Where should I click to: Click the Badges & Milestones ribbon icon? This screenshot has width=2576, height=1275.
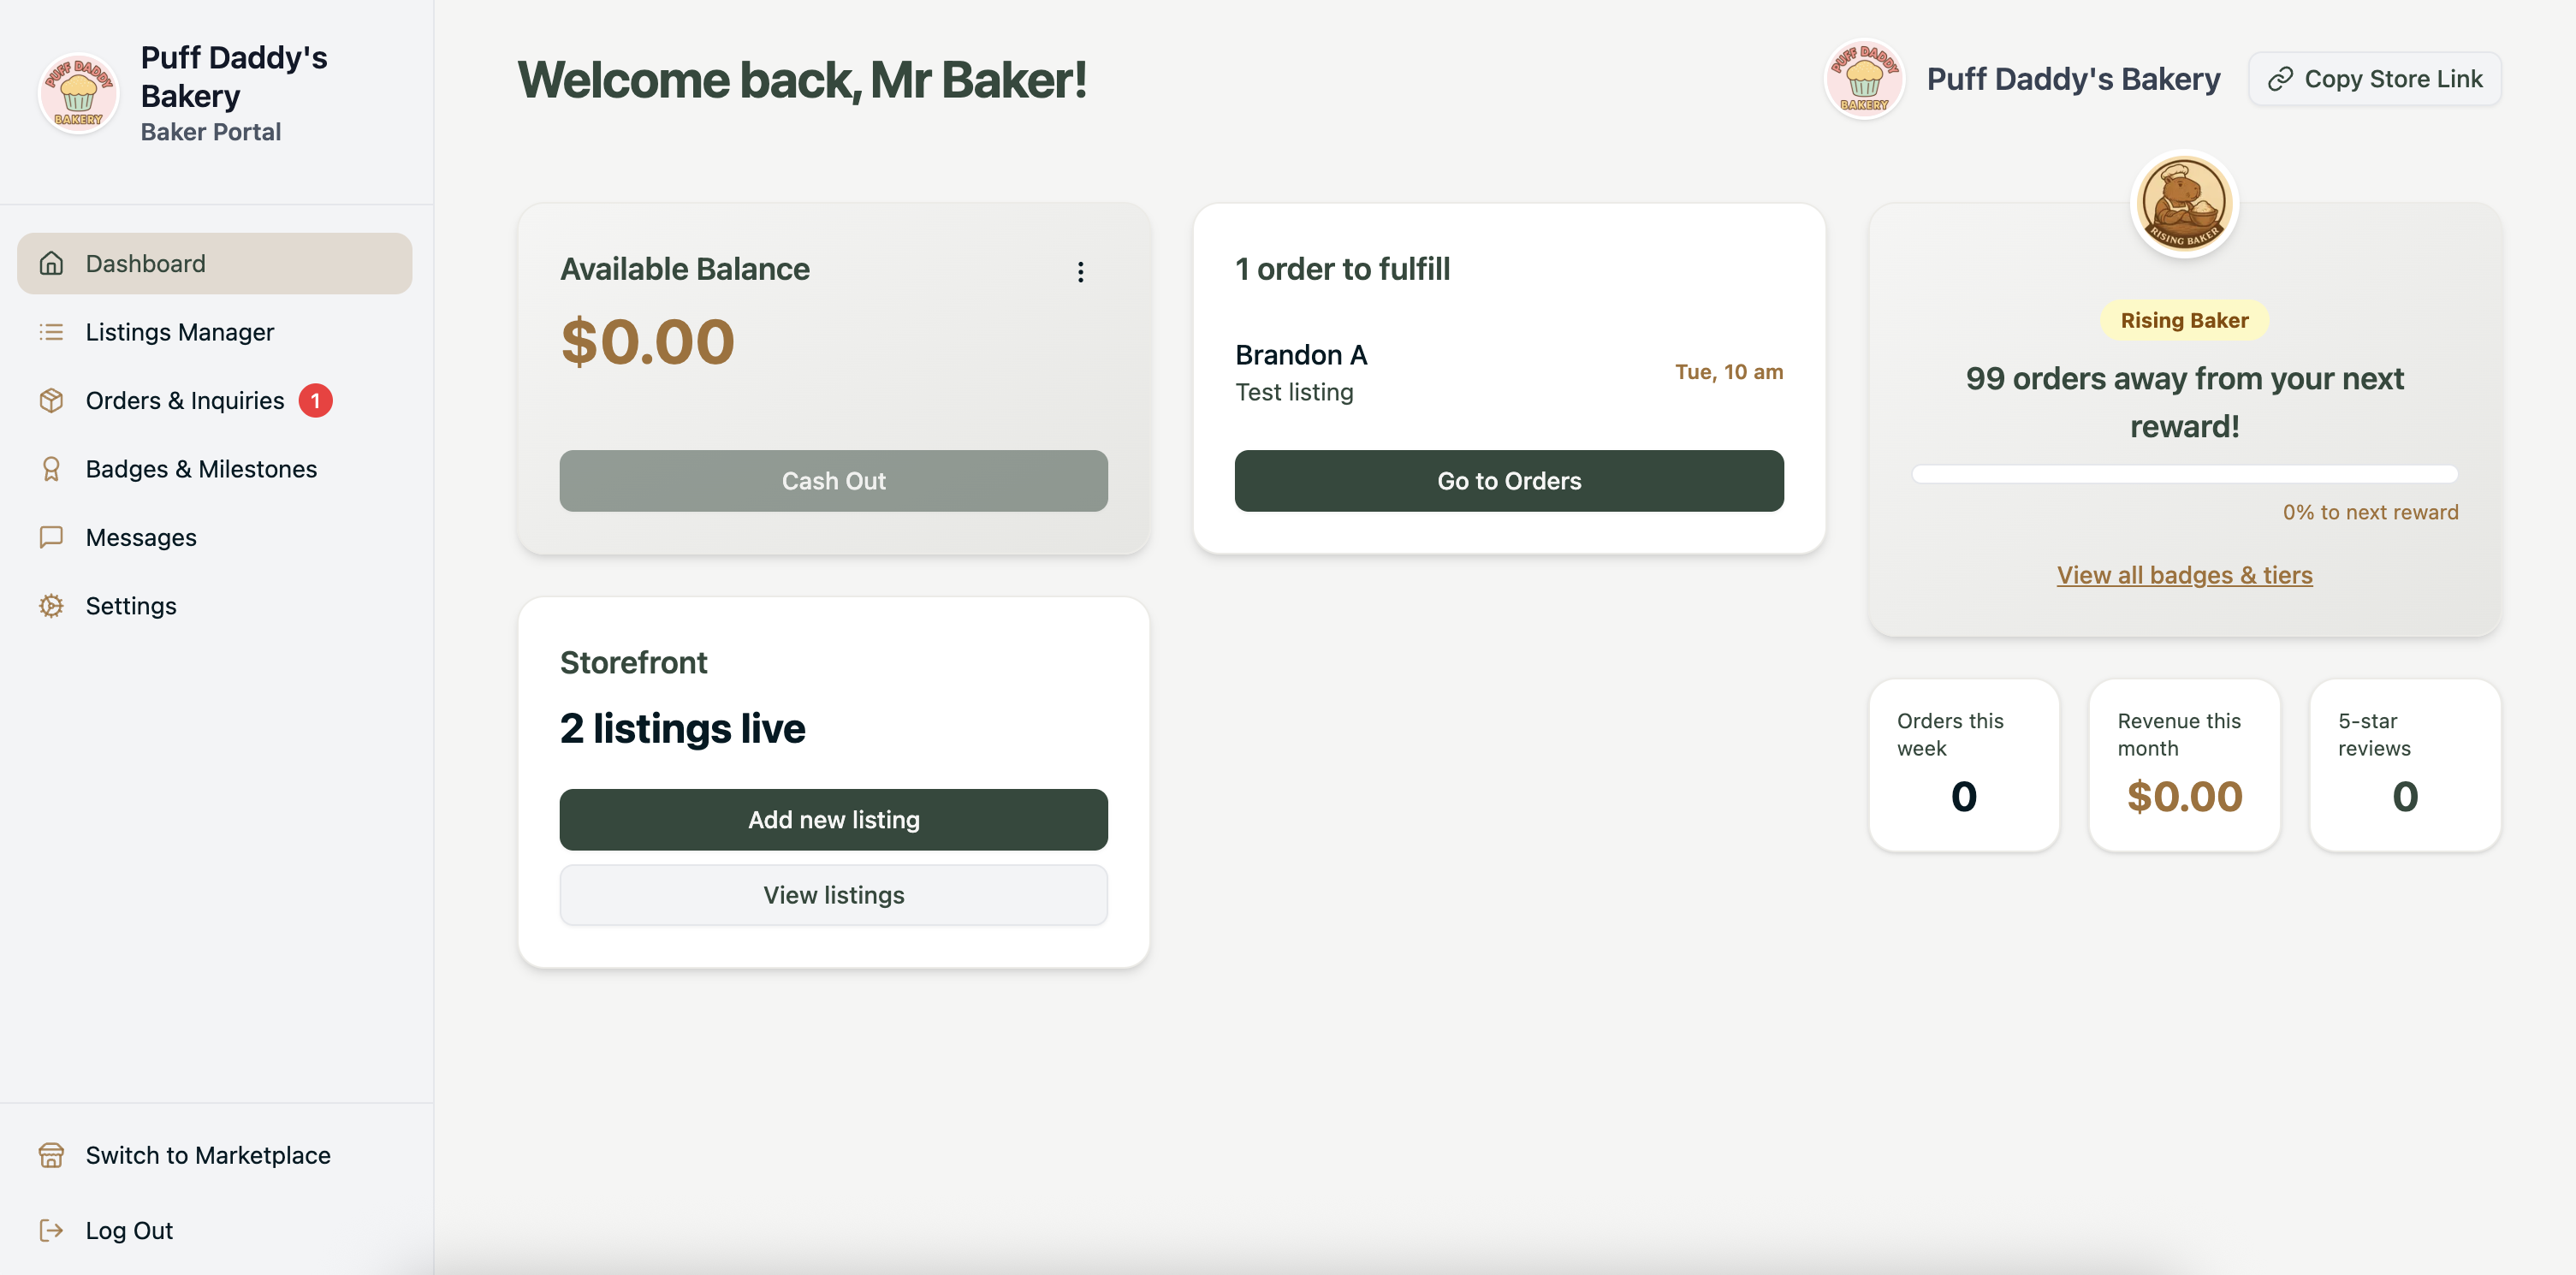[51, 469]
